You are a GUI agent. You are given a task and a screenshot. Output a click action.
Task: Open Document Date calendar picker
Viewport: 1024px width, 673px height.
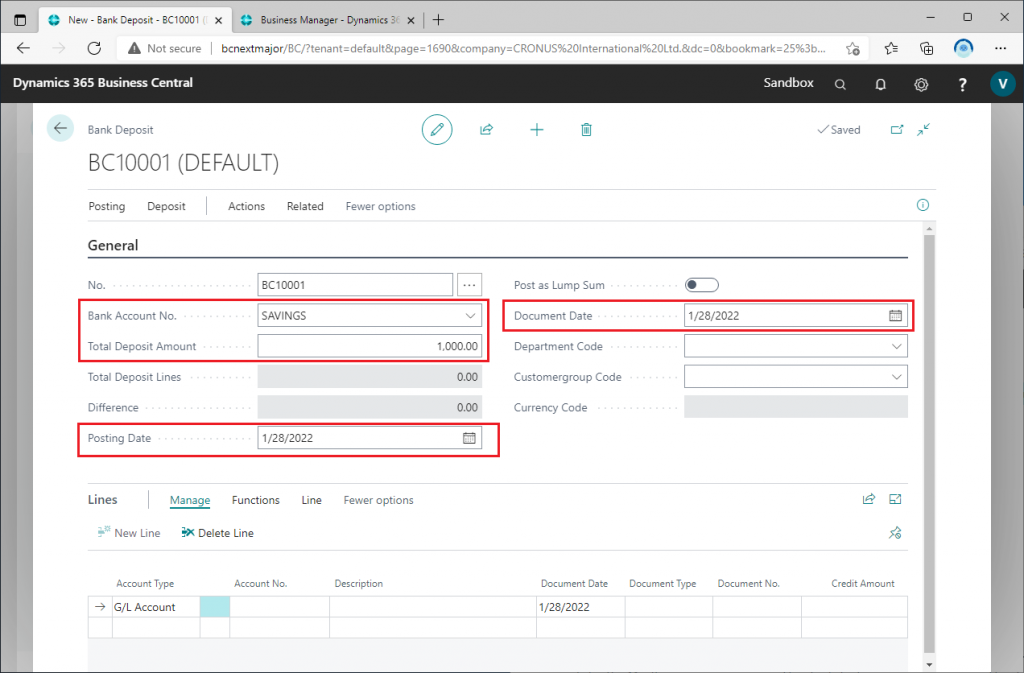click(895, 315)
